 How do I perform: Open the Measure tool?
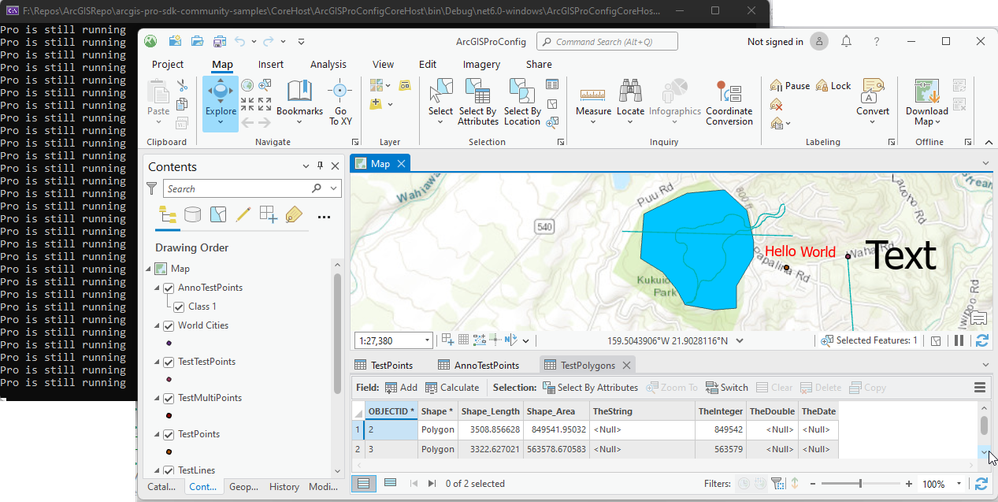(593, 99)
